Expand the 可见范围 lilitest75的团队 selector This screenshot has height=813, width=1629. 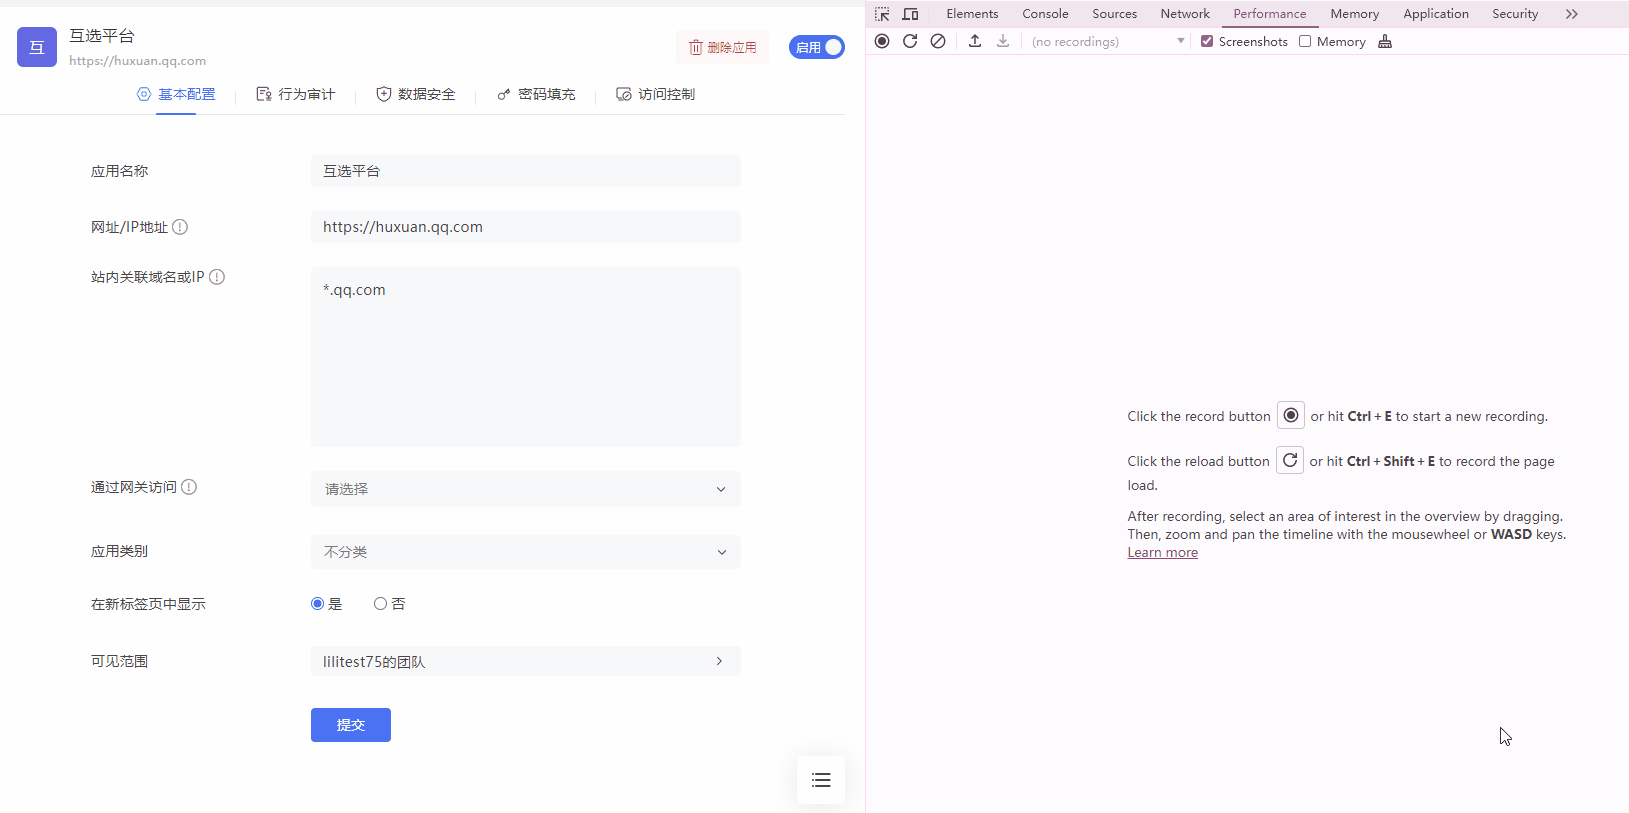click(x=526, y=661)
